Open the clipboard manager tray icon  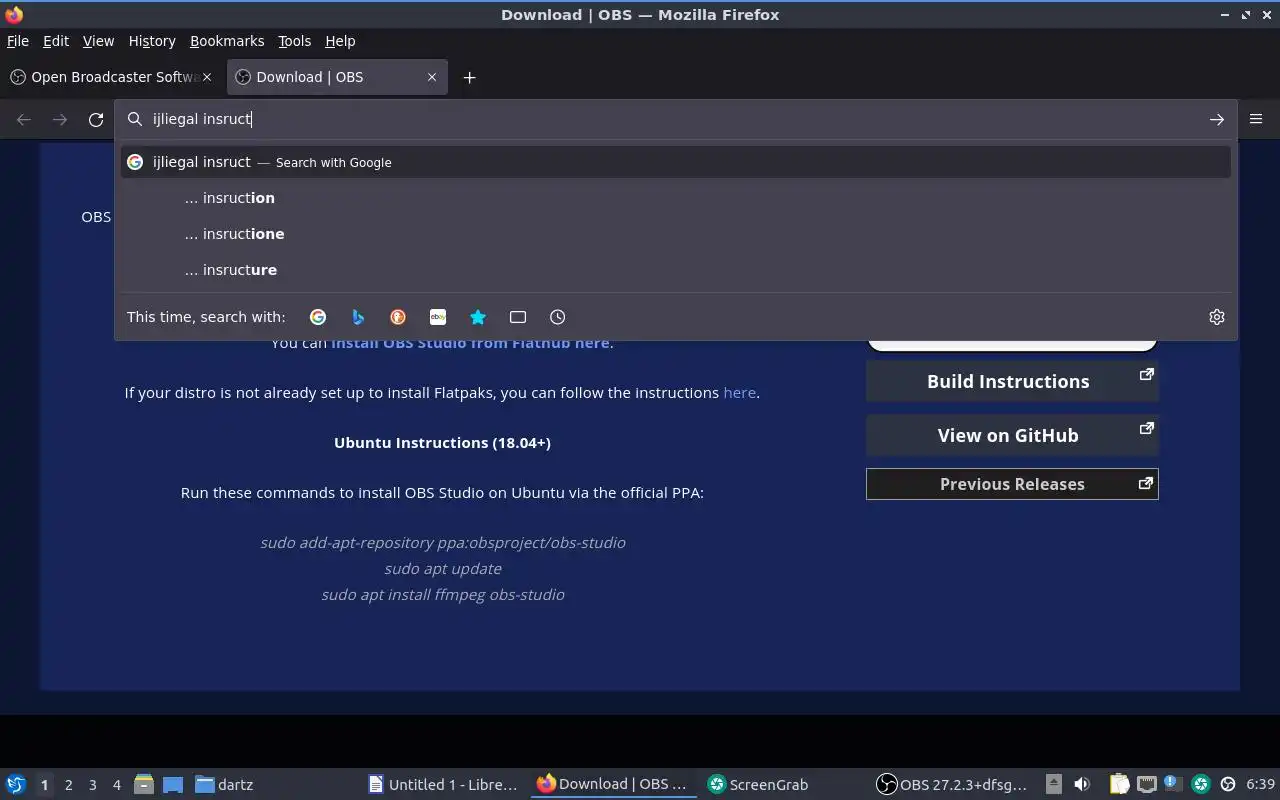point(1119,784)
